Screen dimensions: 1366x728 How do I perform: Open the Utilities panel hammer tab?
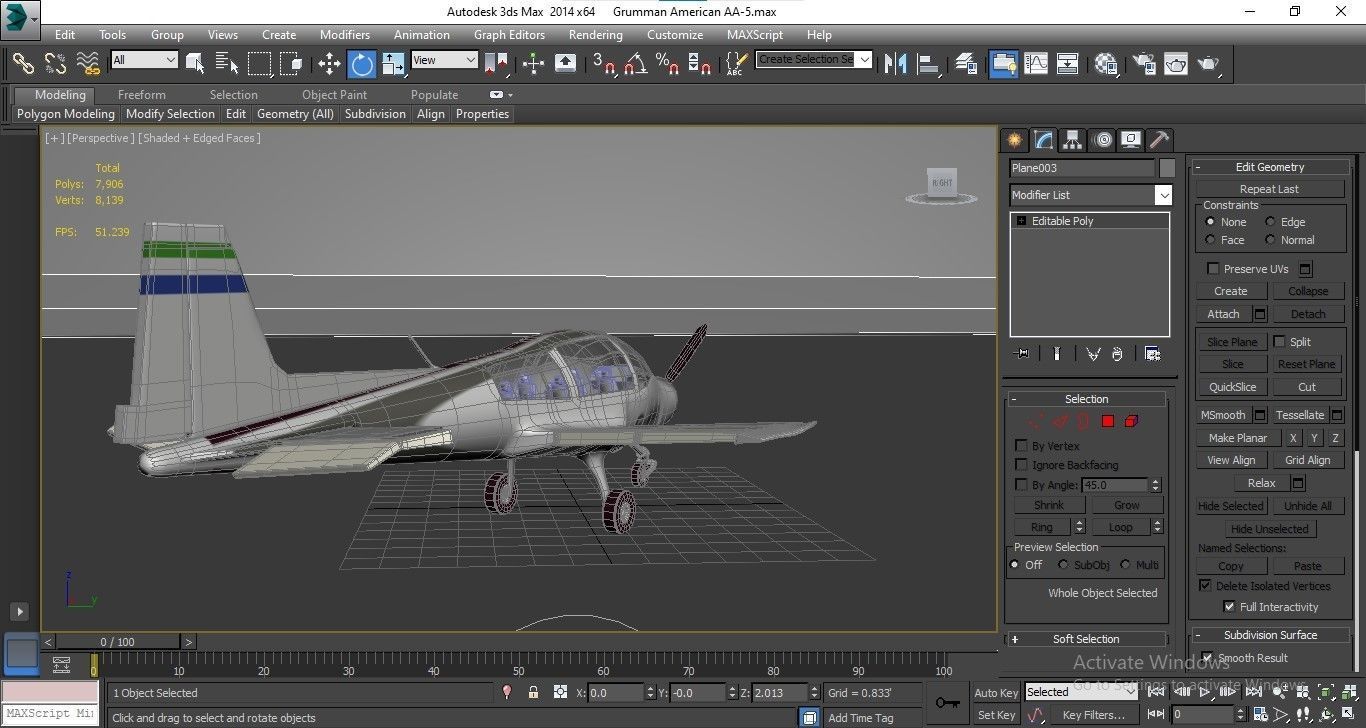tap(1159, 139)
